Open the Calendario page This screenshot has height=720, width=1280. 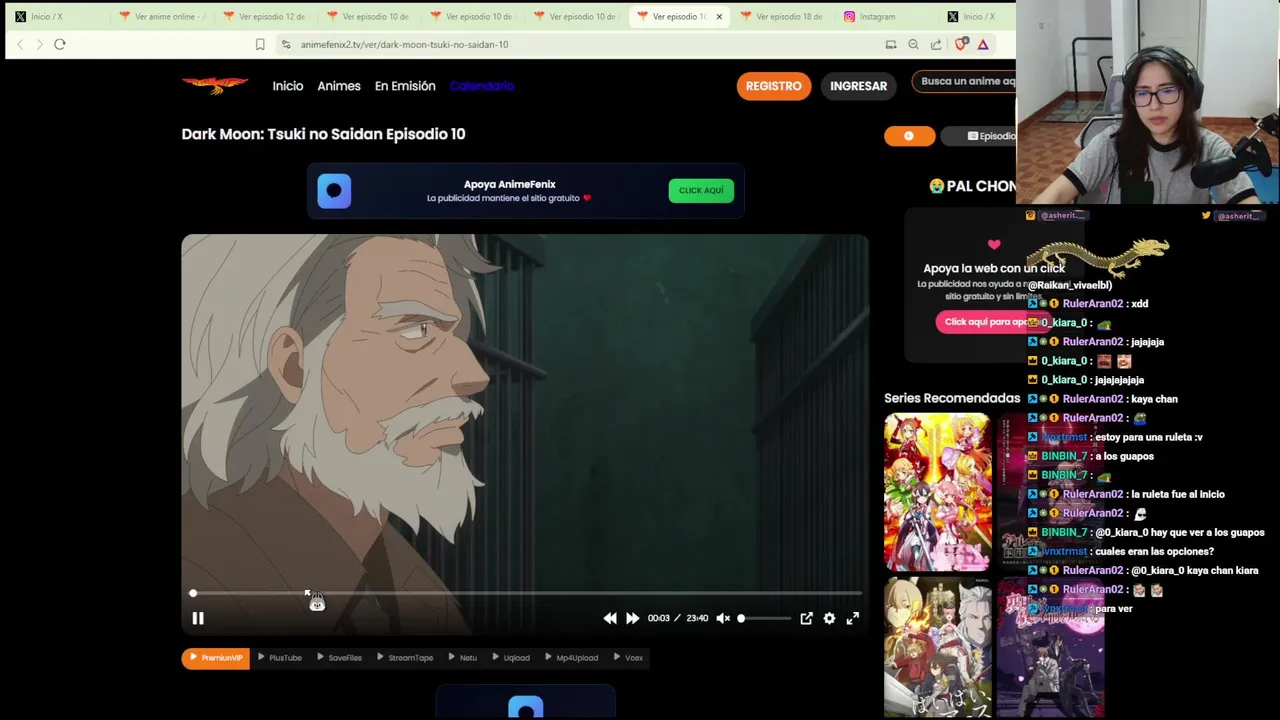pos(482,86)
